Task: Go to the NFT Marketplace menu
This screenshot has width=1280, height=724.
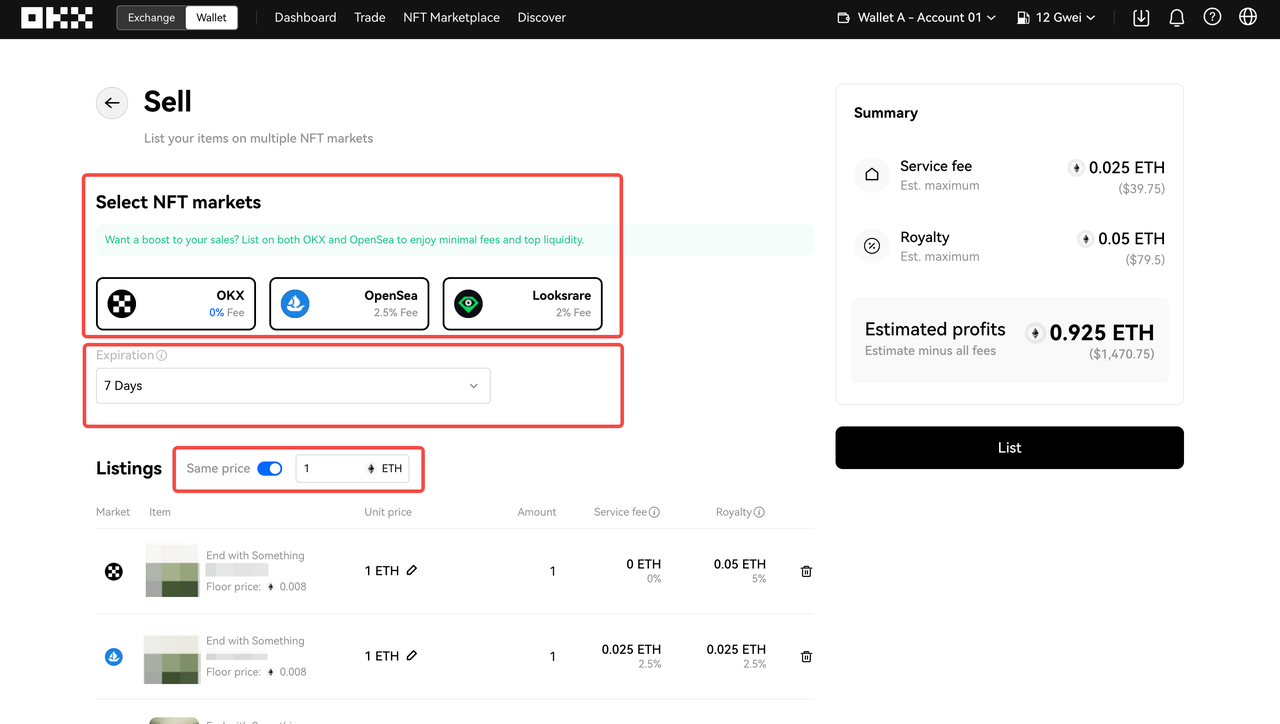Action: [451, 18]
